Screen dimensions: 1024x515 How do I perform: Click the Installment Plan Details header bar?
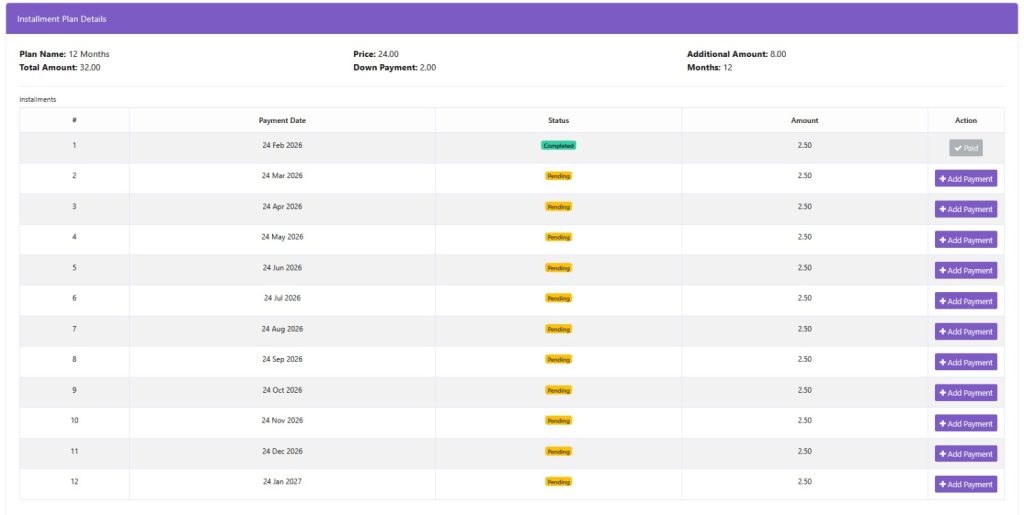coord(511,19)
